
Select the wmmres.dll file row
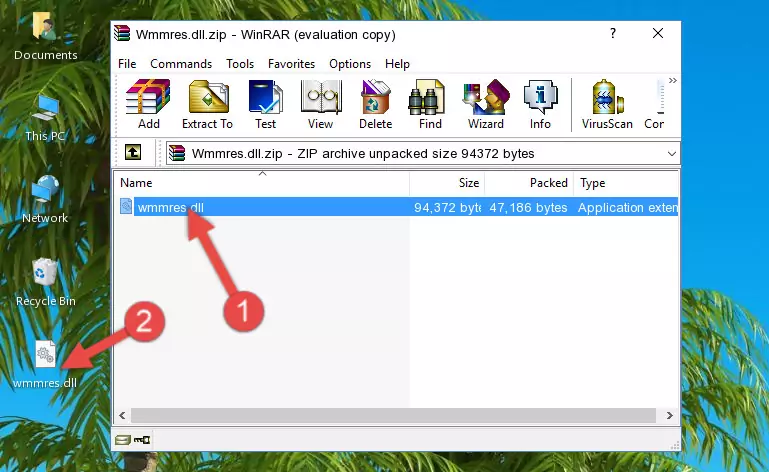397,207
